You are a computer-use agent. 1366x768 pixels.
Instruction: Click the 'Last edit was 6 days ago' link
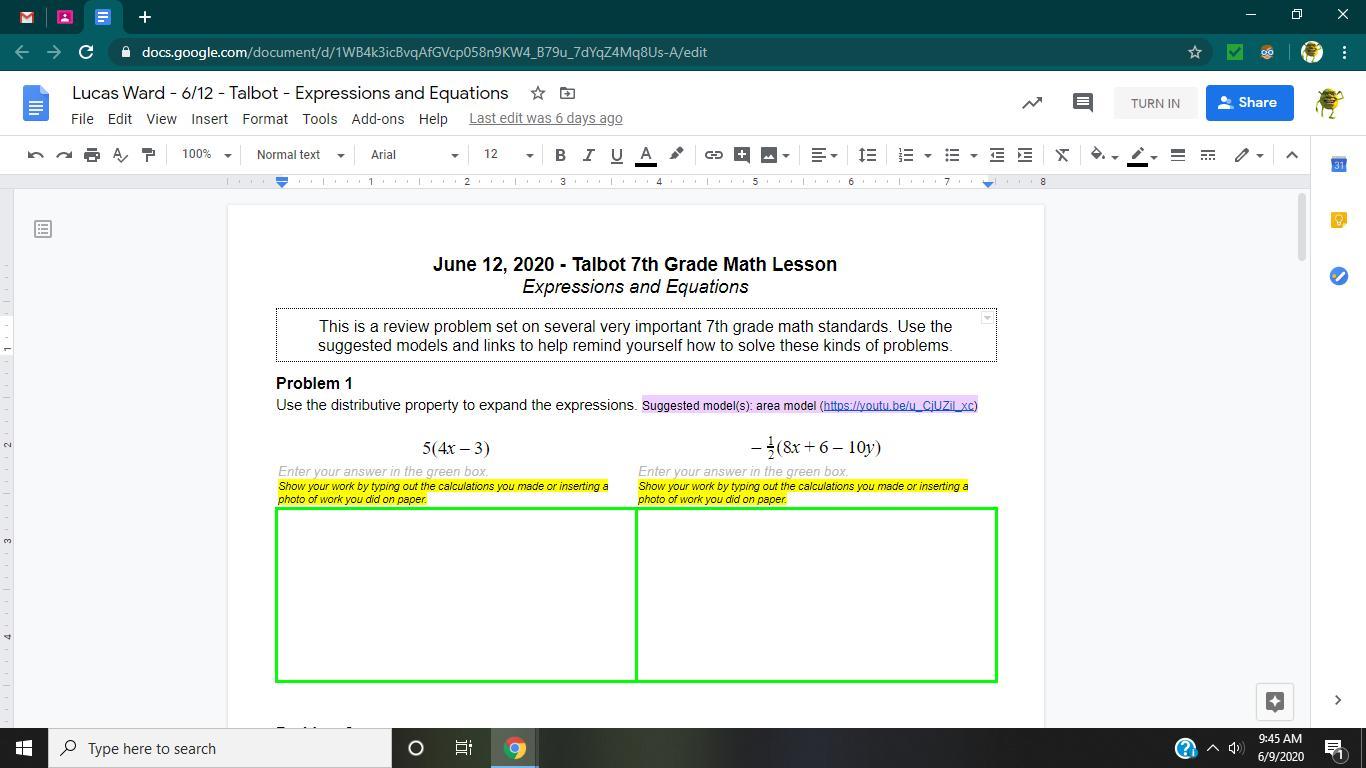tap(546, 118)
